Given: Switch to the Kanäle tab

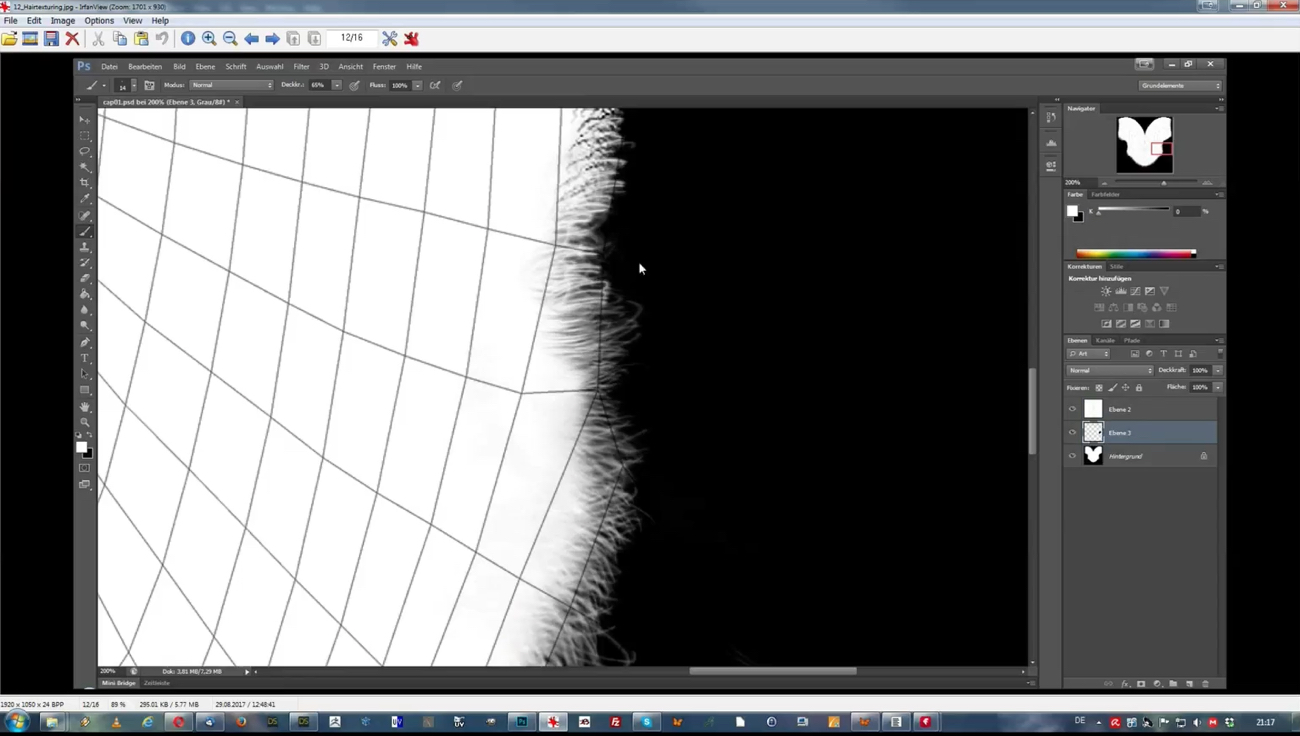Looking at the screenshot, I should tap(1105, 341).
